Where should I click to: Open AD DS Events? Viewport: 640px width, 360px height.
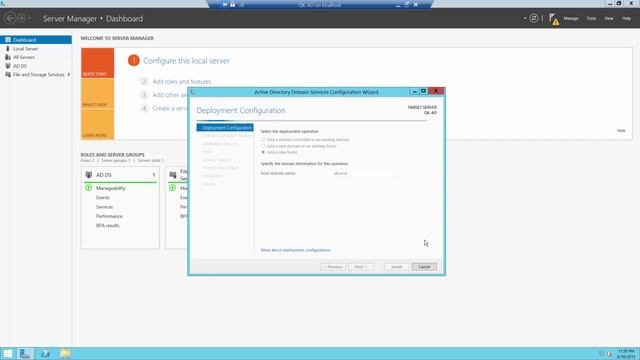tap(102, 198)
